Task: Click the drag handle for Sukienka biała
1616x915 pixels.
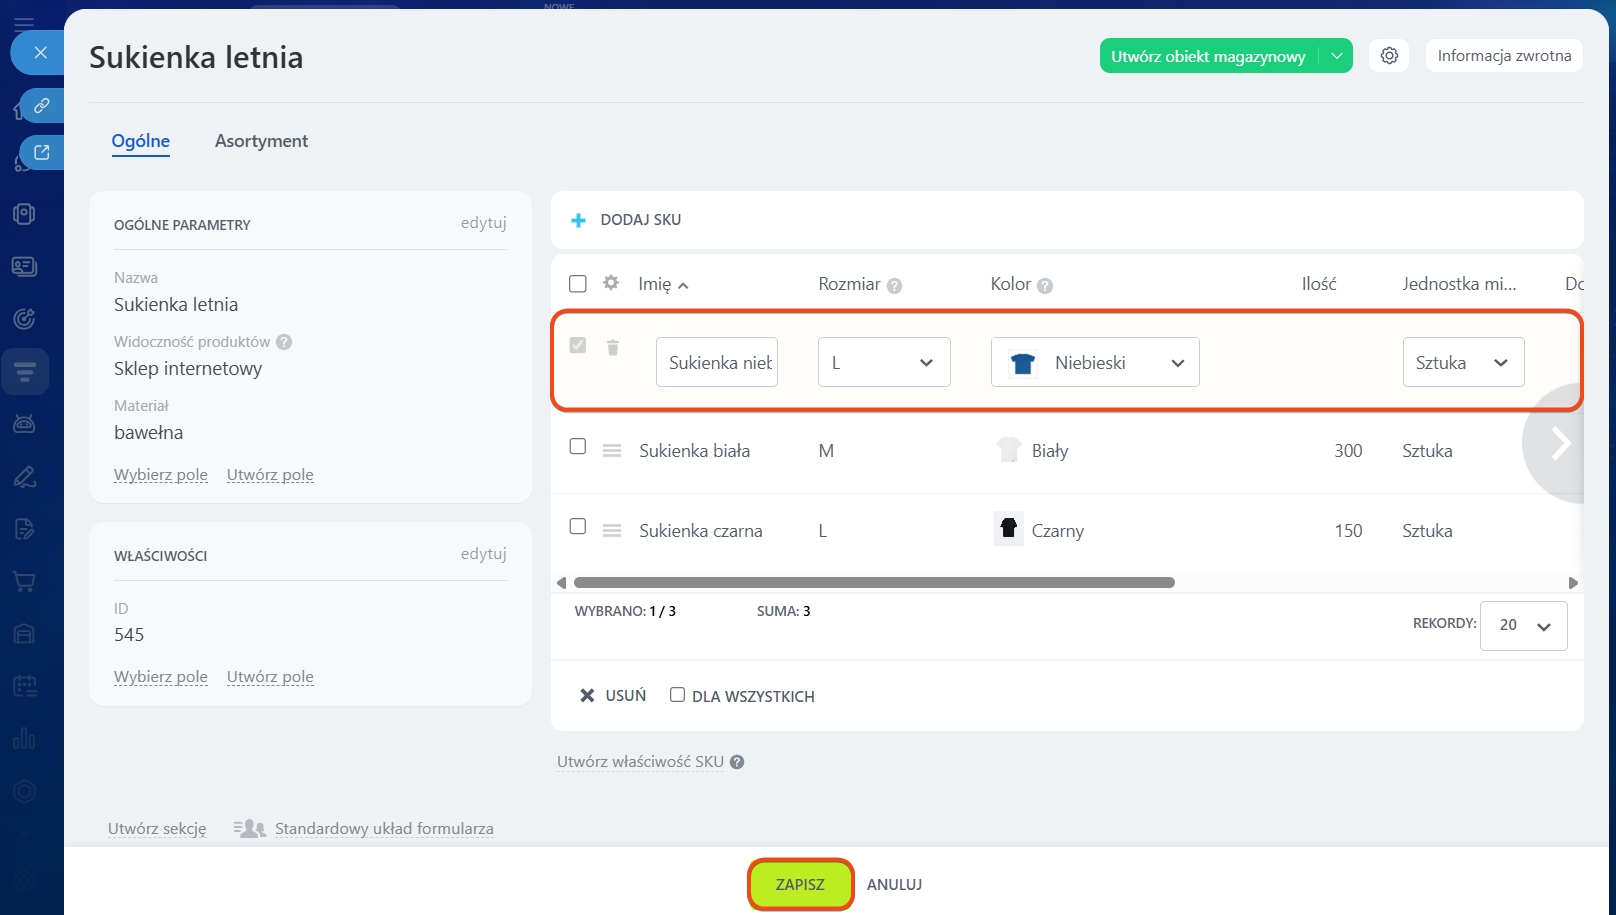Action: [x=612, y=451]
